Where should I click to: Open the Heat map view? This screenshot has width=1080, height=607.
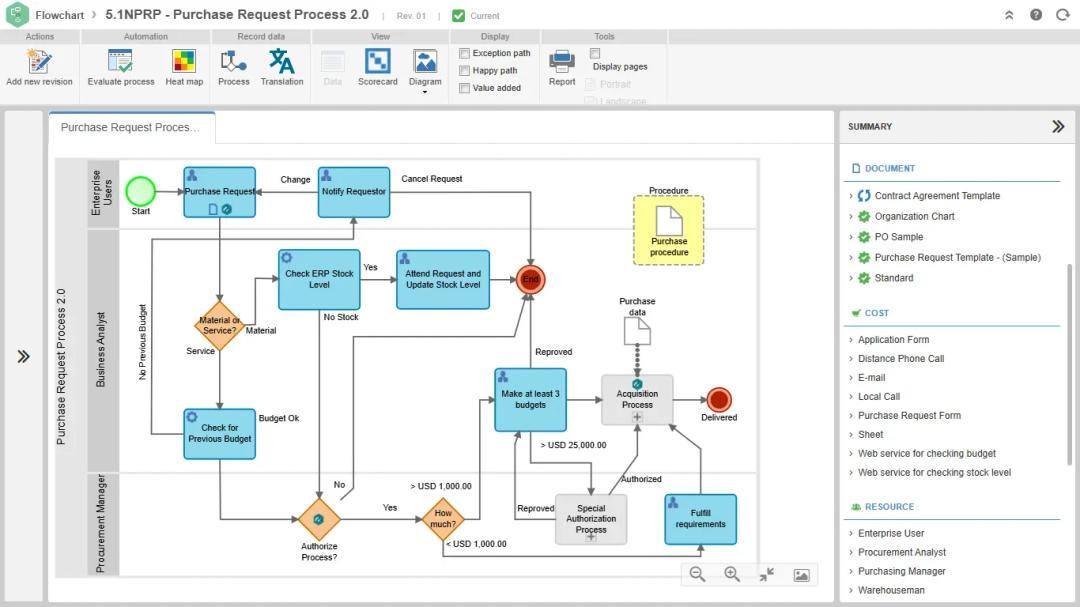(x=184, y=63)
